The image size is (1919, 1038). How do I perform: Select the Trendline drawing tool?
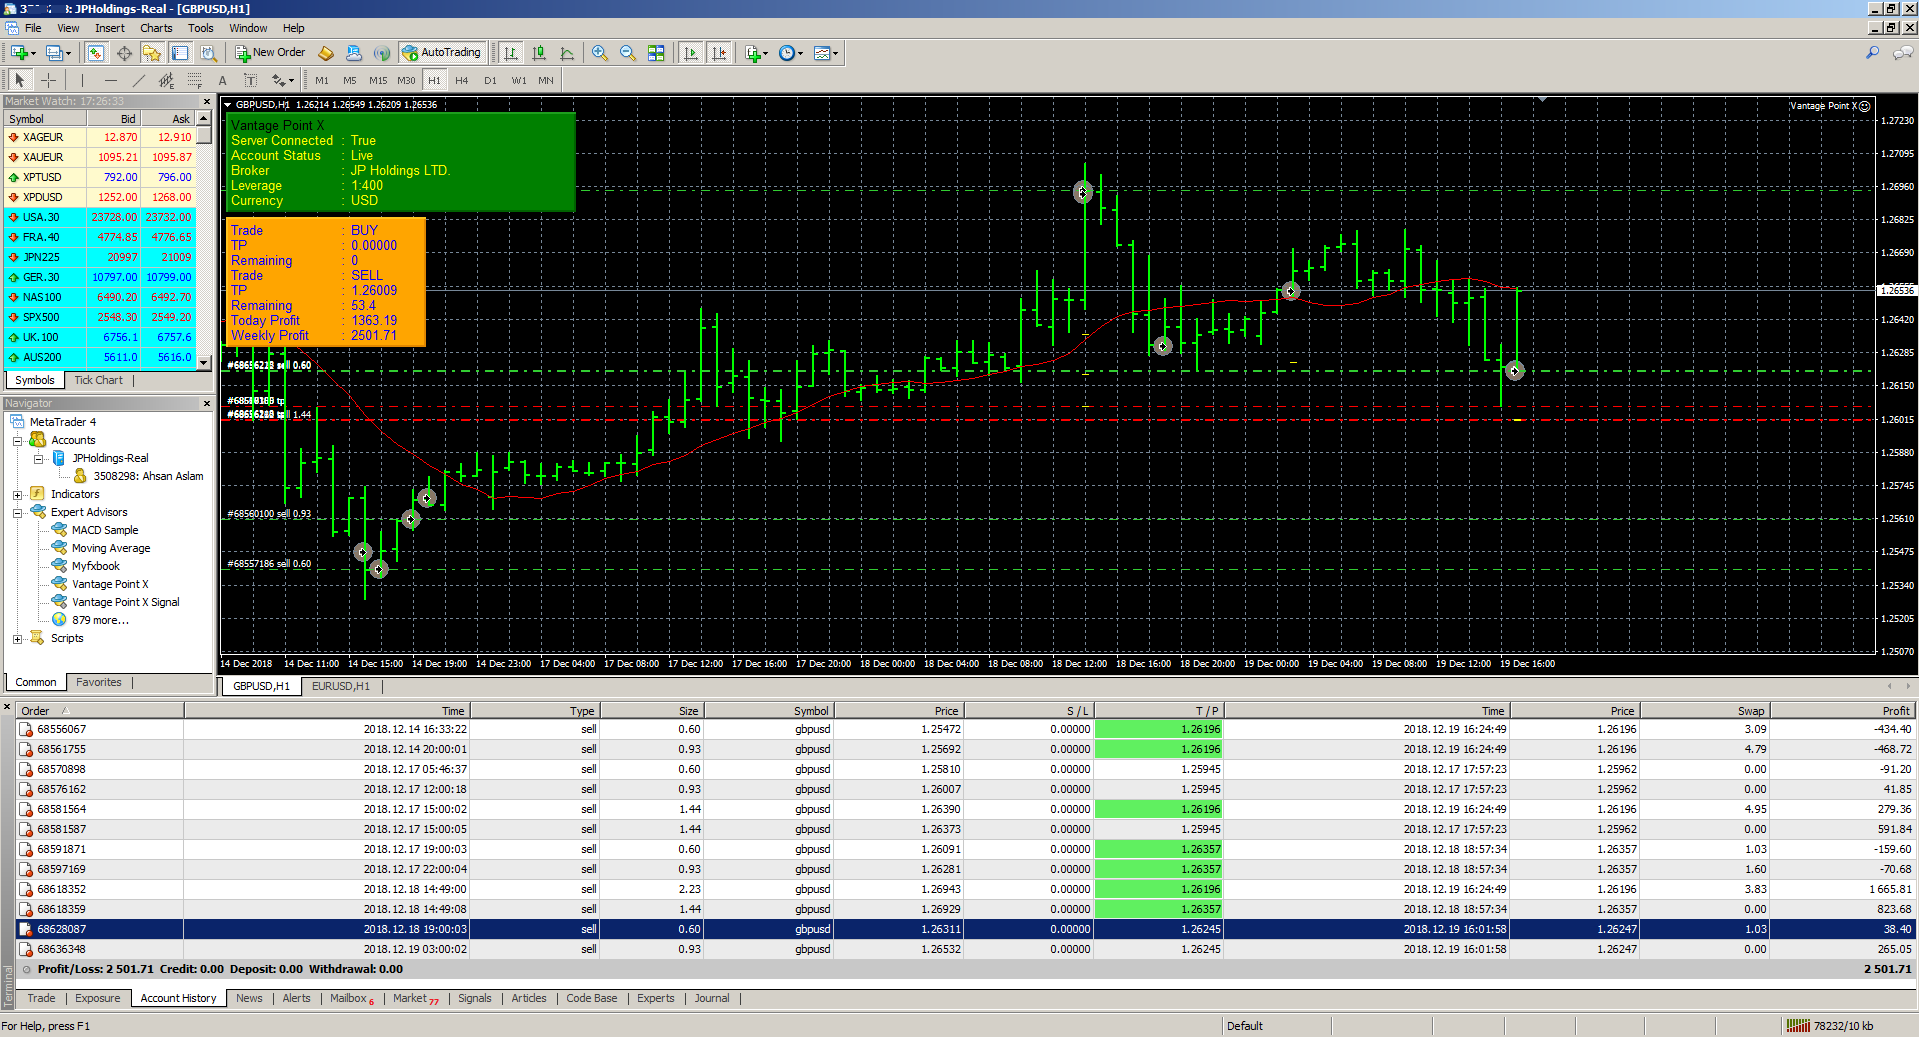pyautogui.click(x=138, y=80)
